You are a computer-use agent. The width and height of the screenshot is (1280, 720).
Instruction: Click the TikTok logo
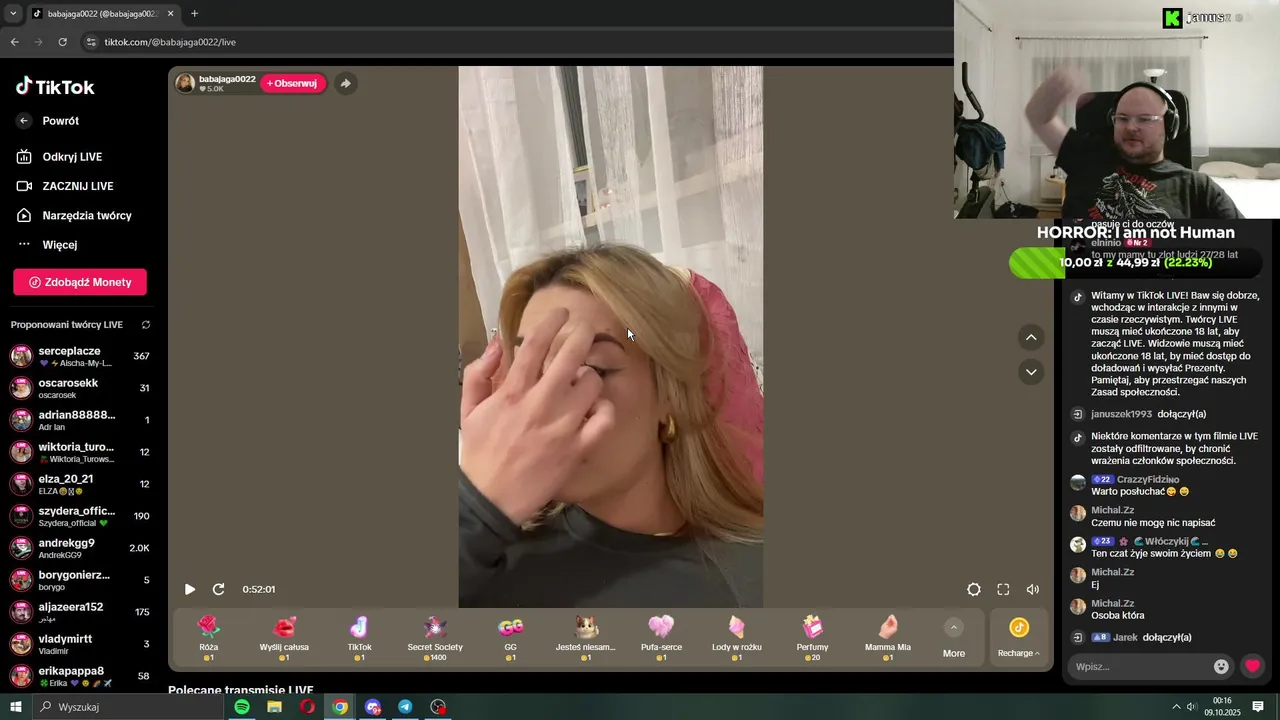(55, 87)
